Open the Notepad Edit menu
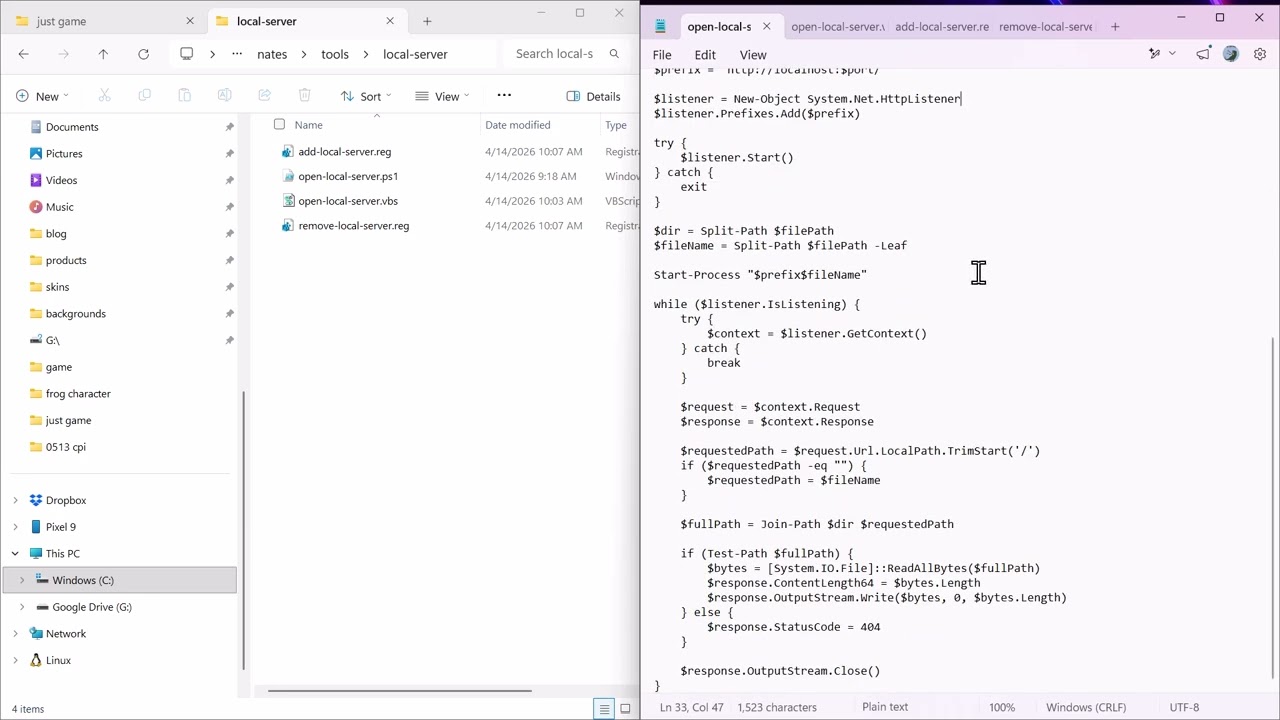Image resolution: width=1280 pixels, height=720 pixels. click(705, 55)
